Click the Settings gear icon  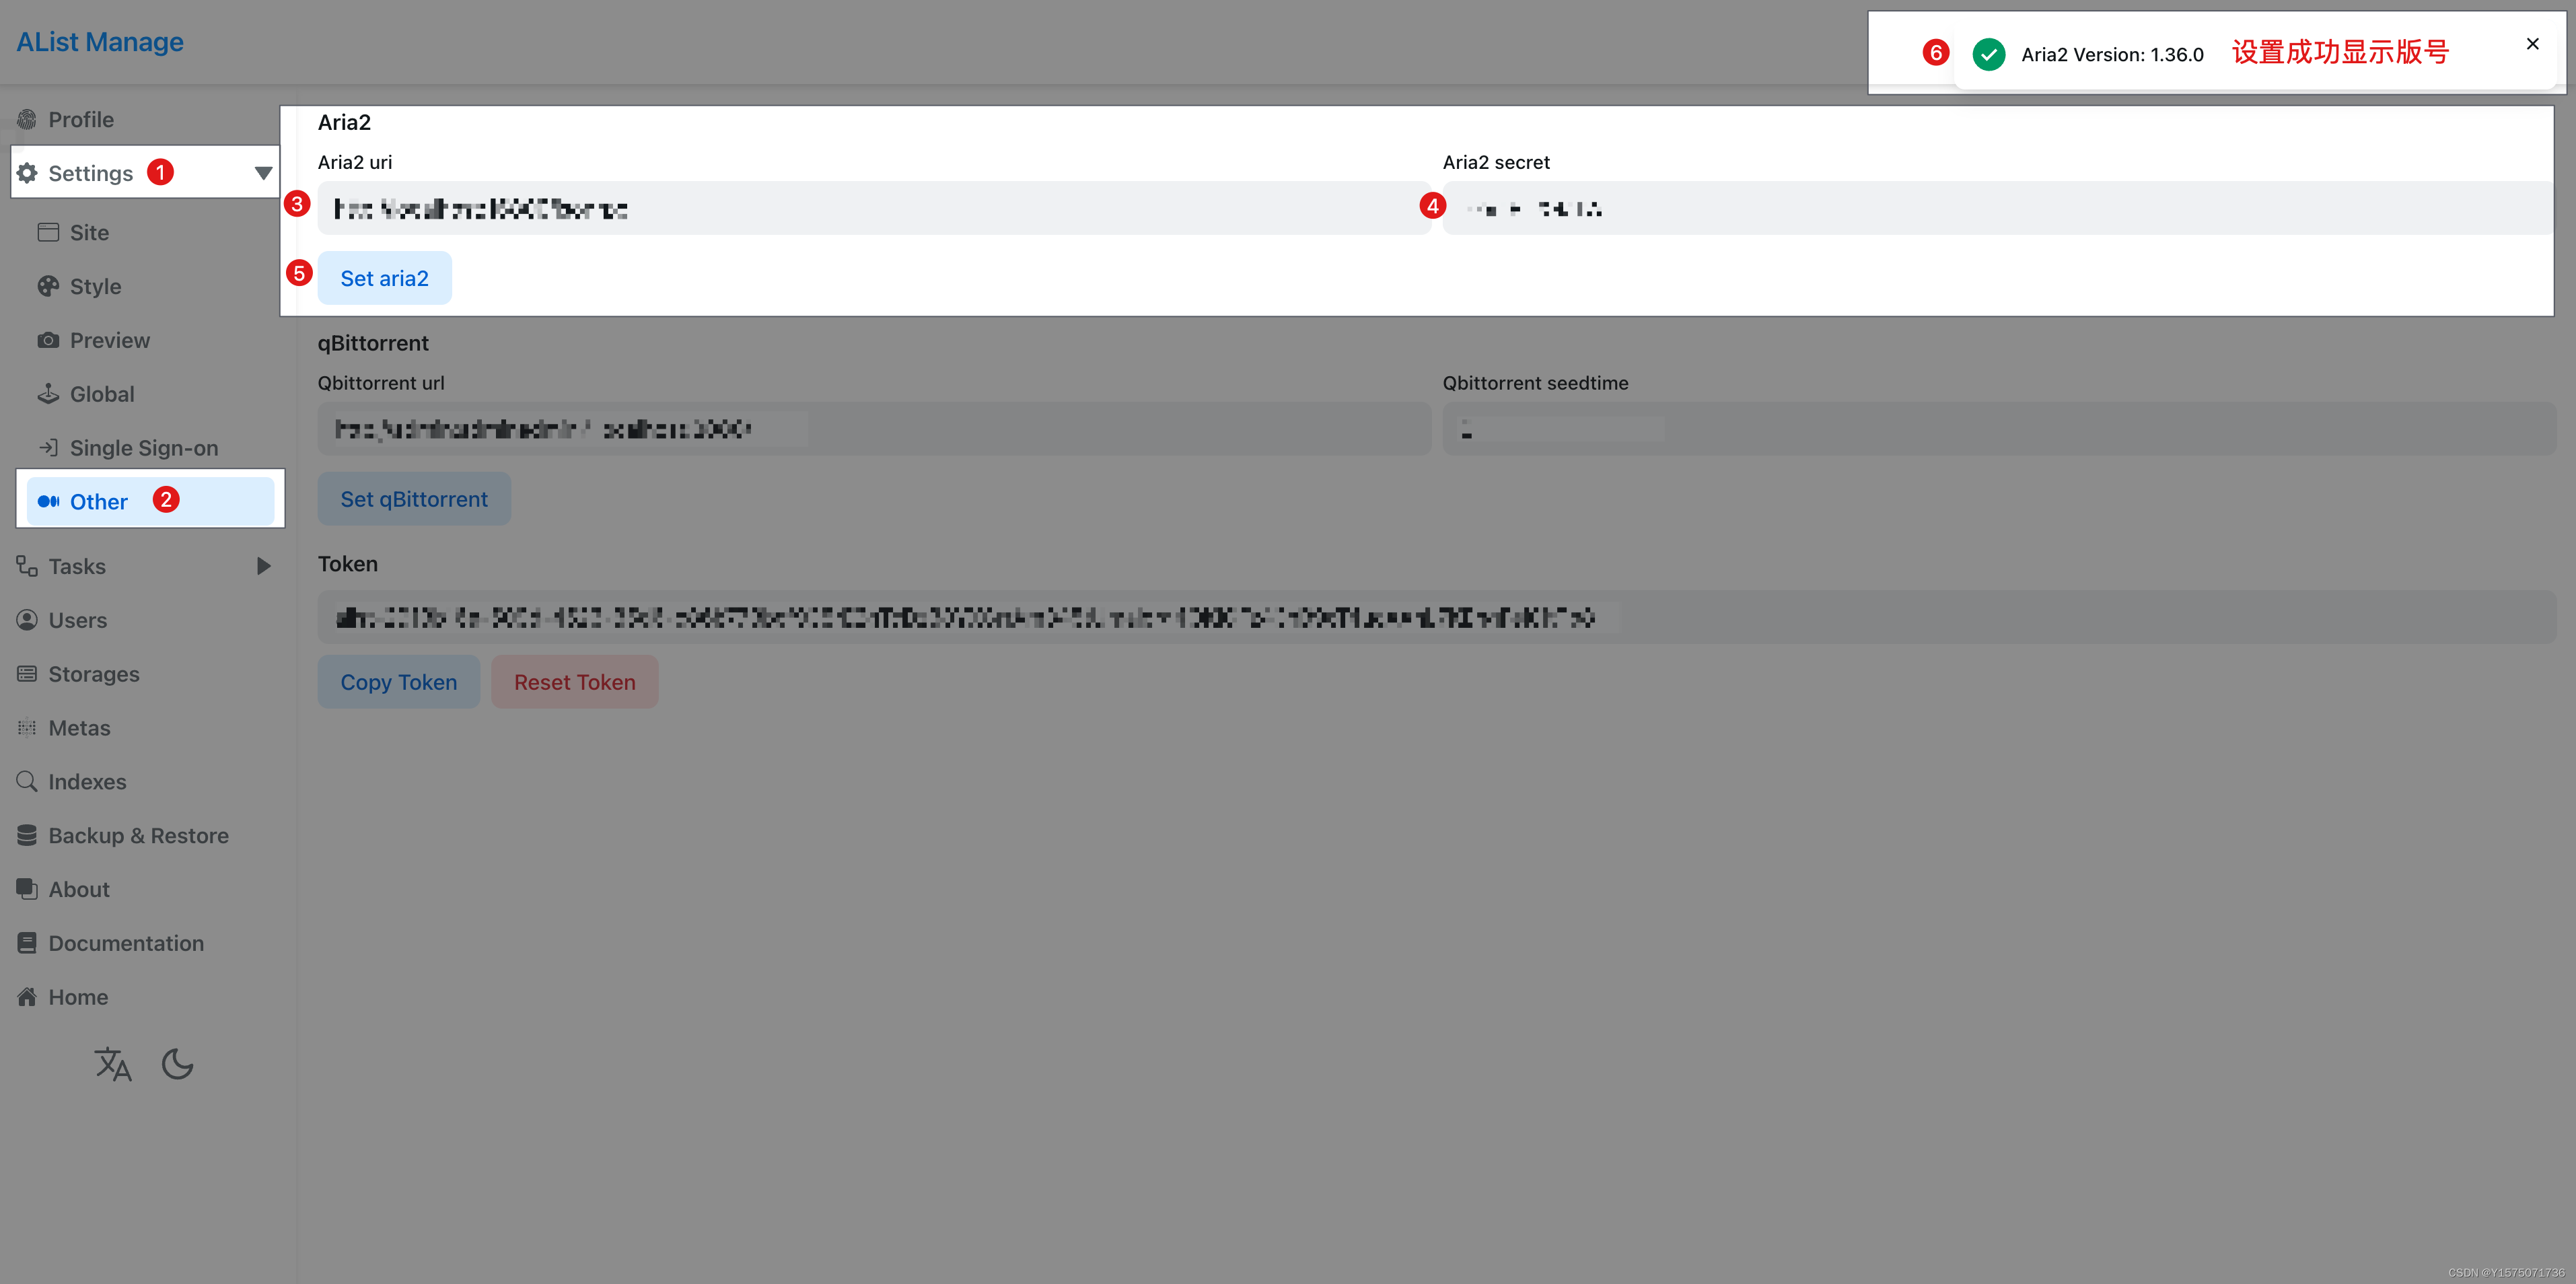click(x=27, y=173)
